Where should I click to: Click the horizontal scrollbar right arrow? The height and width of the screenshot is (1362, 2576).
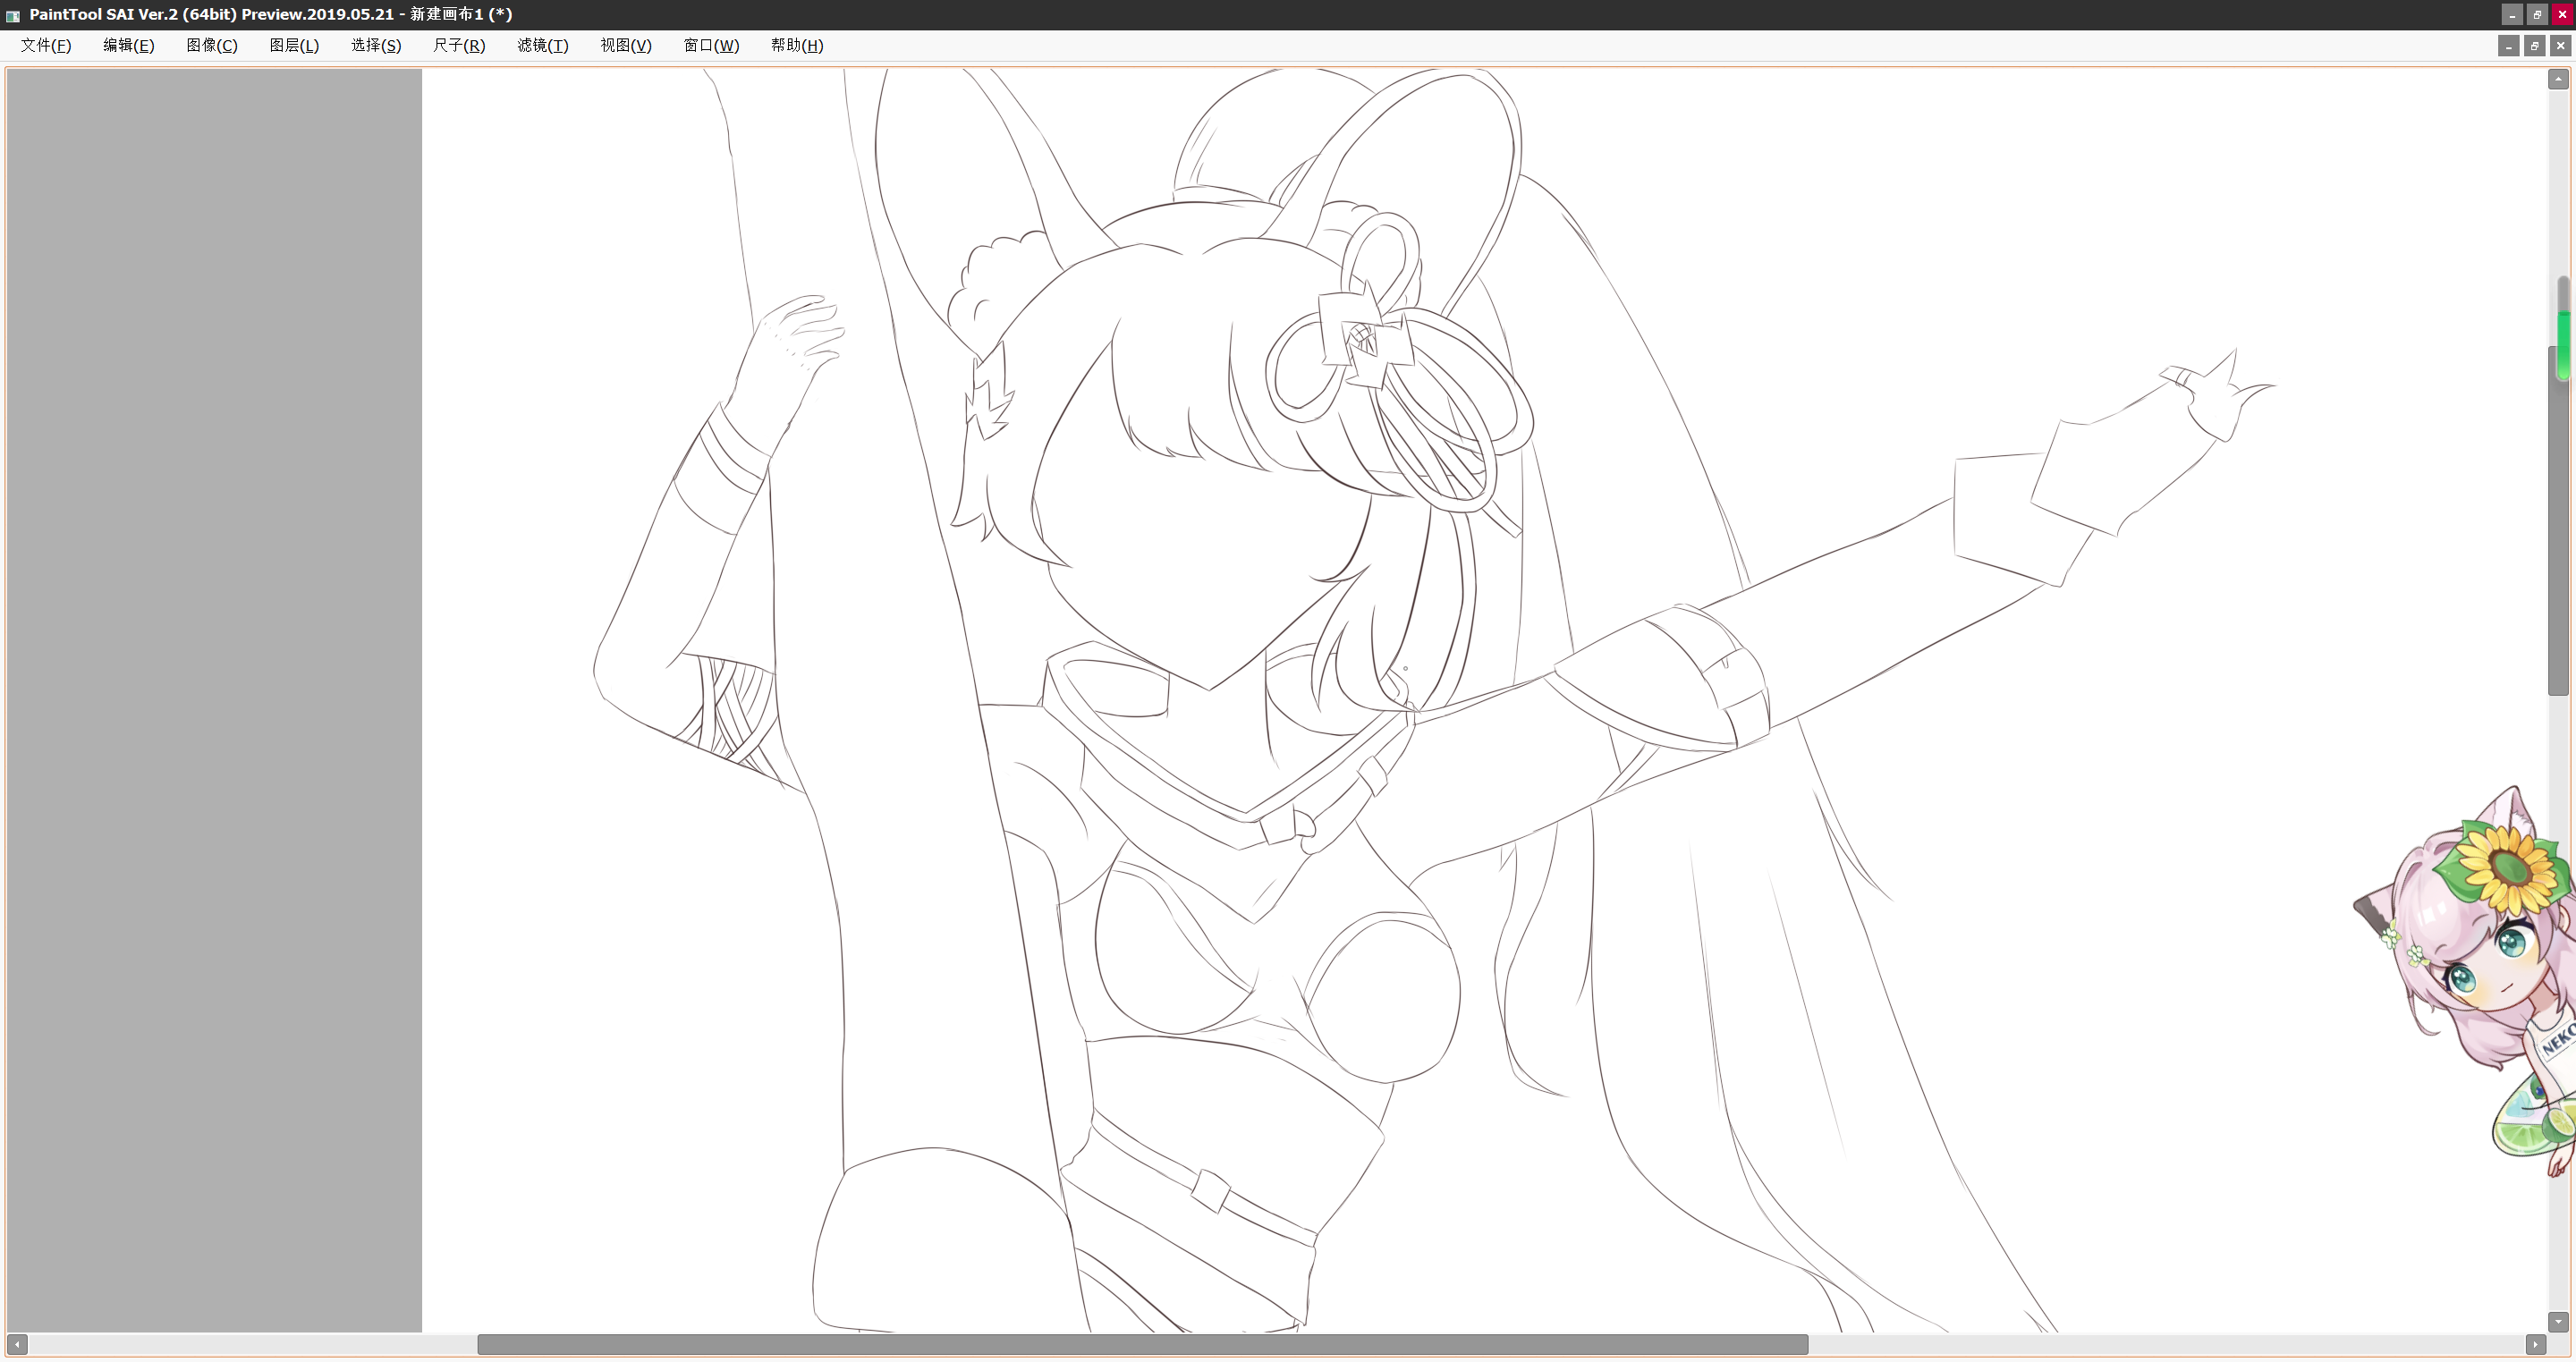(x=2536, y=1344)
